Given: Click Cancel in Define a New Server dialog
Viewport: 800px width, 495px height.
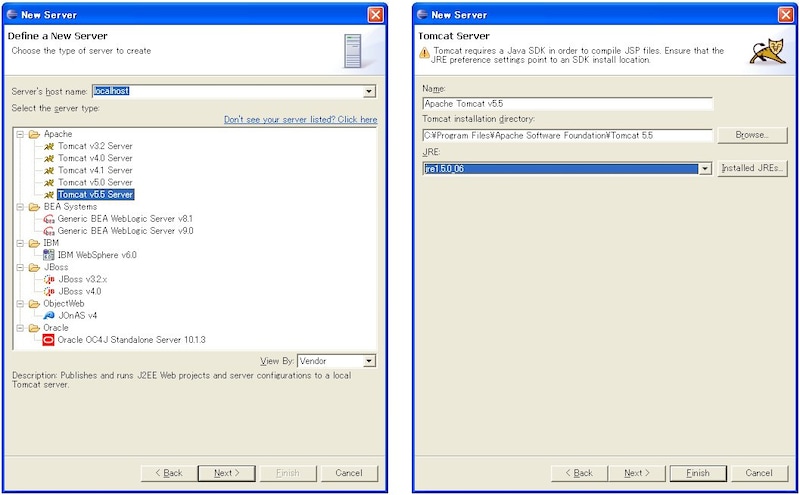Looking at the screenshot, I should click(x=349, y=473).
